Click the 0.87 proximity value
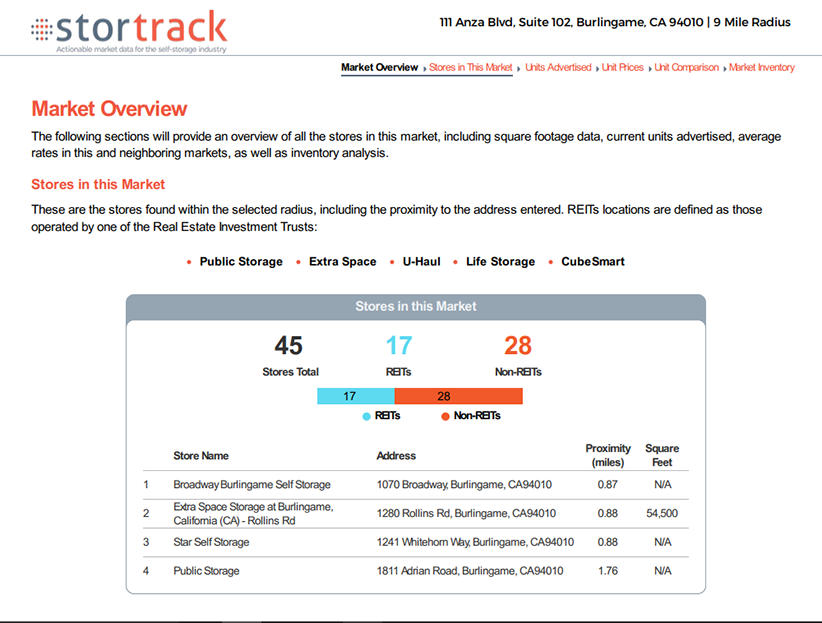Image resolution: width=822 pixels, height=623 pixels. pos(608,485)
